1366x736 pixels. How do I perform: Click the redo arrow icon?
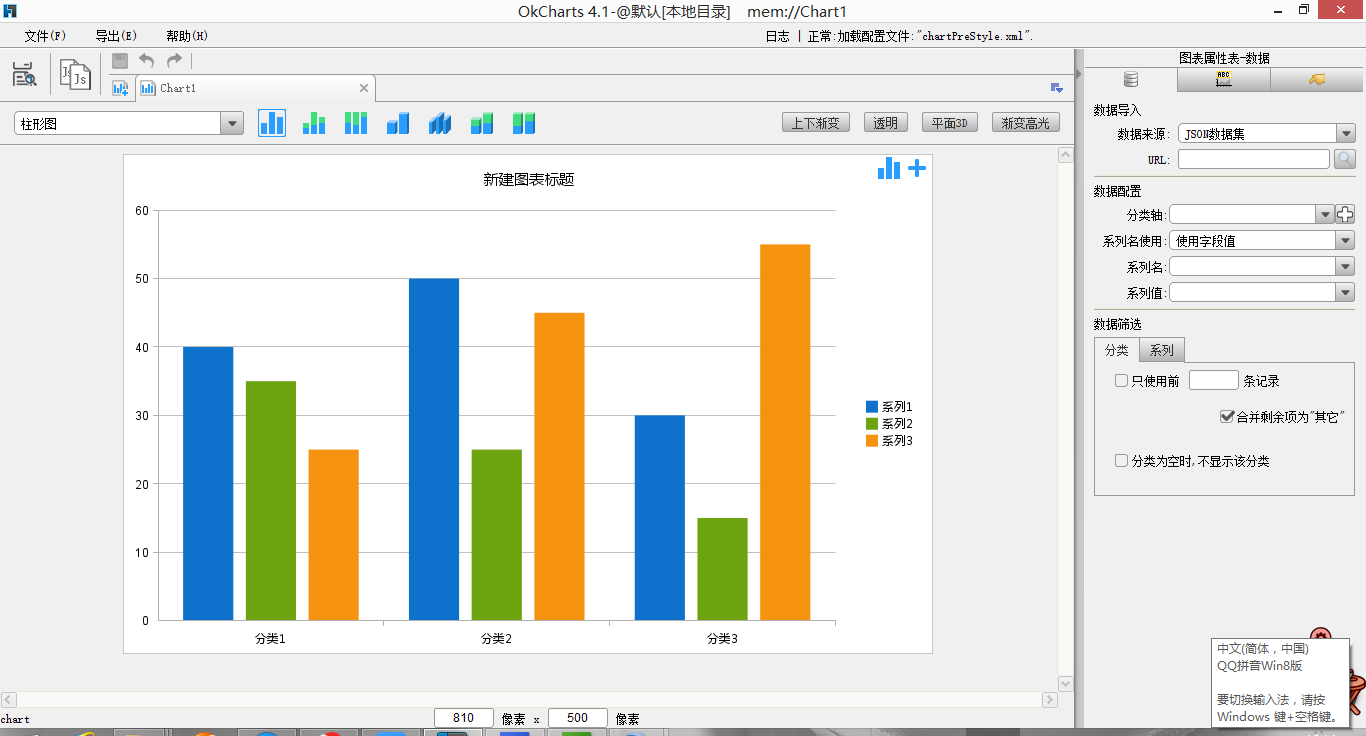coord(175,61)
